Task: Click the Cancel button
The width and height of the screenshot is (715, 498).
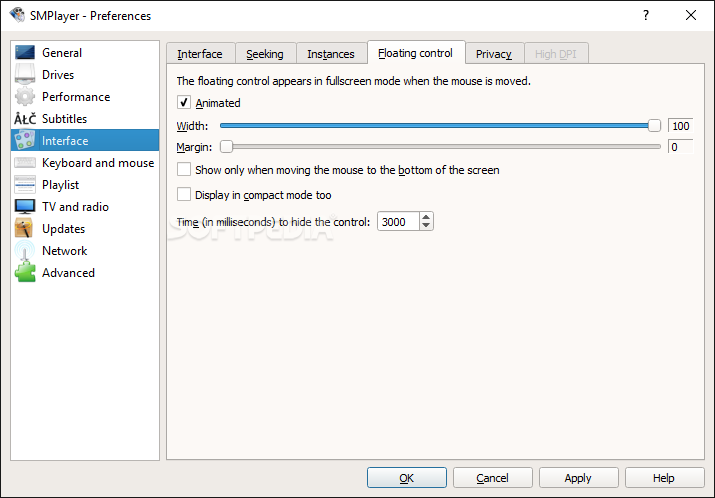Action: [492, 477]
